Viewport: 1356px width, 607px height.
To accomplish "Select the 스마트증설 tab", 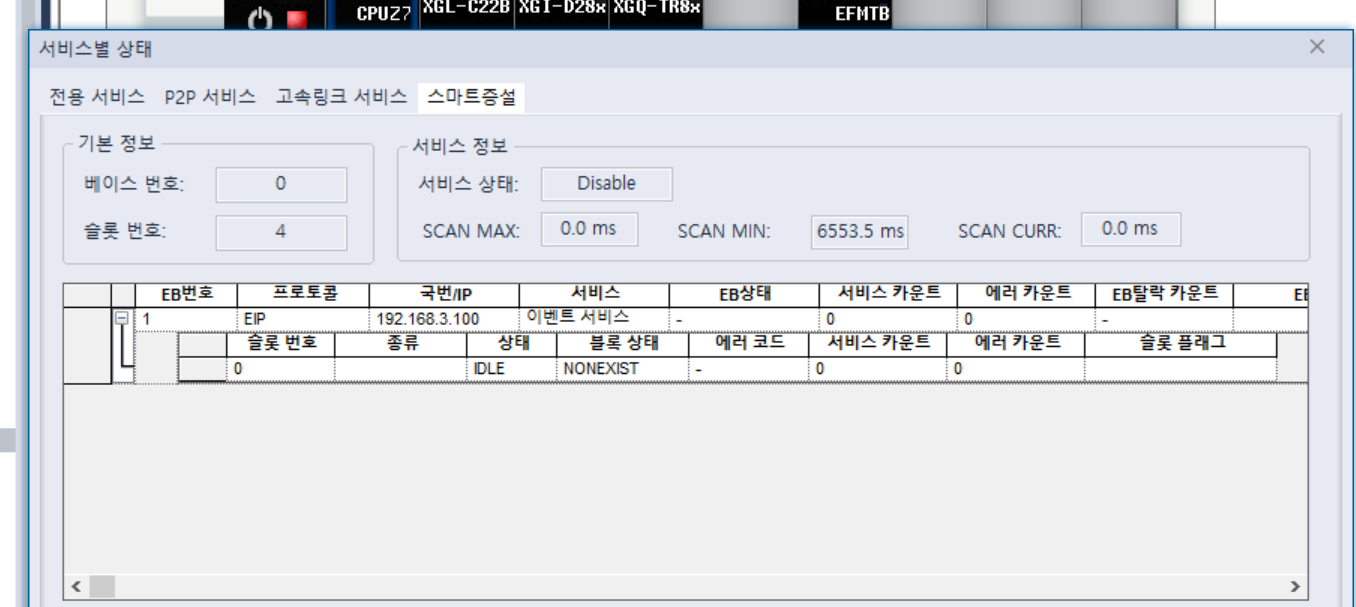I will (x=471, y=97).
